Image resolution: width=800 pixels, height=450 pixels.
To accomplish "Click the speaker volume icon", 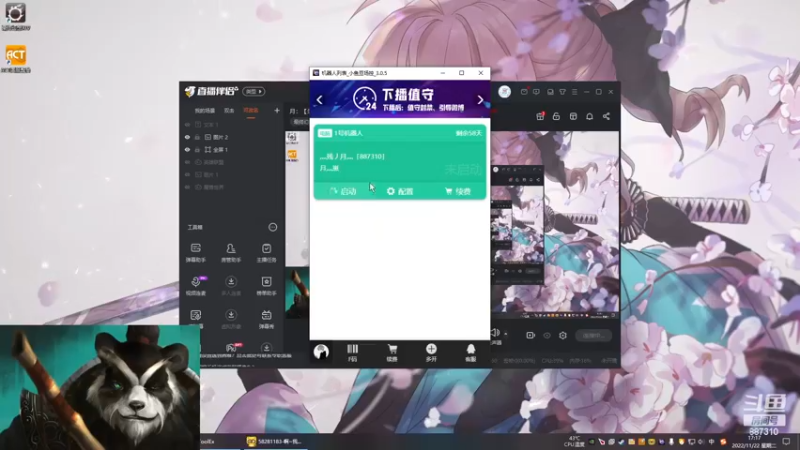I will [x=495, y=333].
